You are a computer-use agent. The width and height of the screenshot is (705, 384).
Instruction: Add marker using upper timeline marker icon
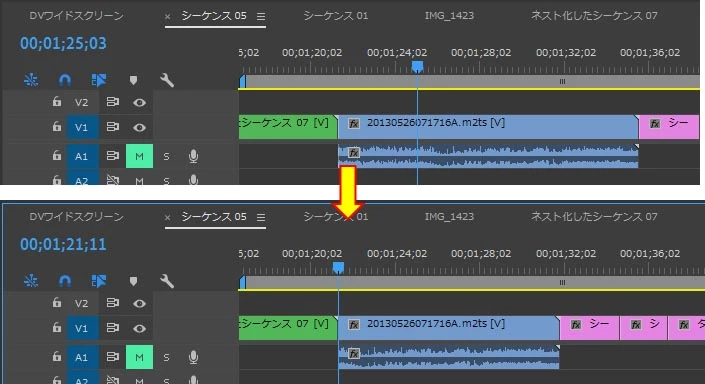pos(133,80)
